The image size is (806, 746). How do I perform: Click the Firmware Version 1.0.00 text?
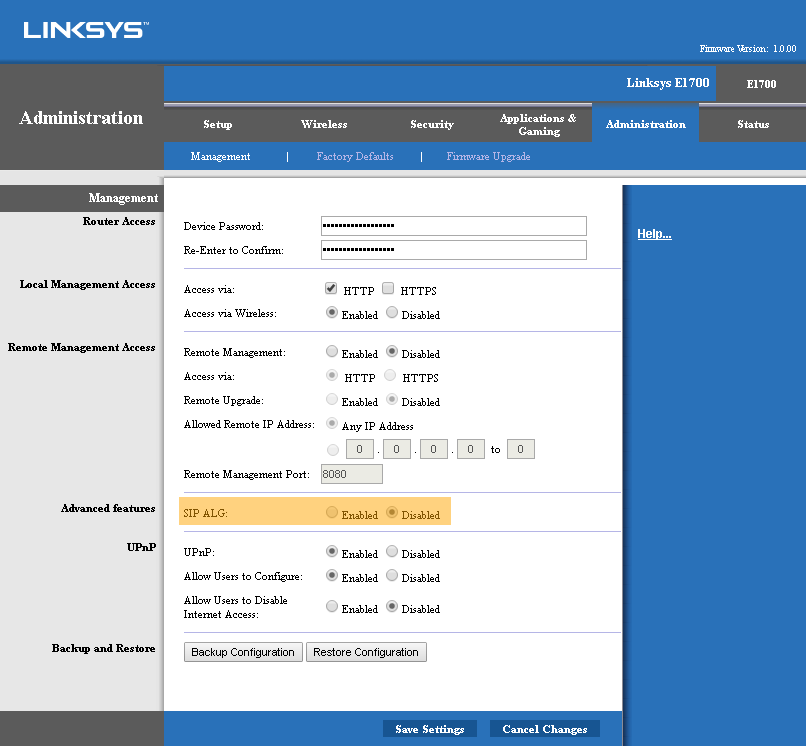(x=747, y=49)
